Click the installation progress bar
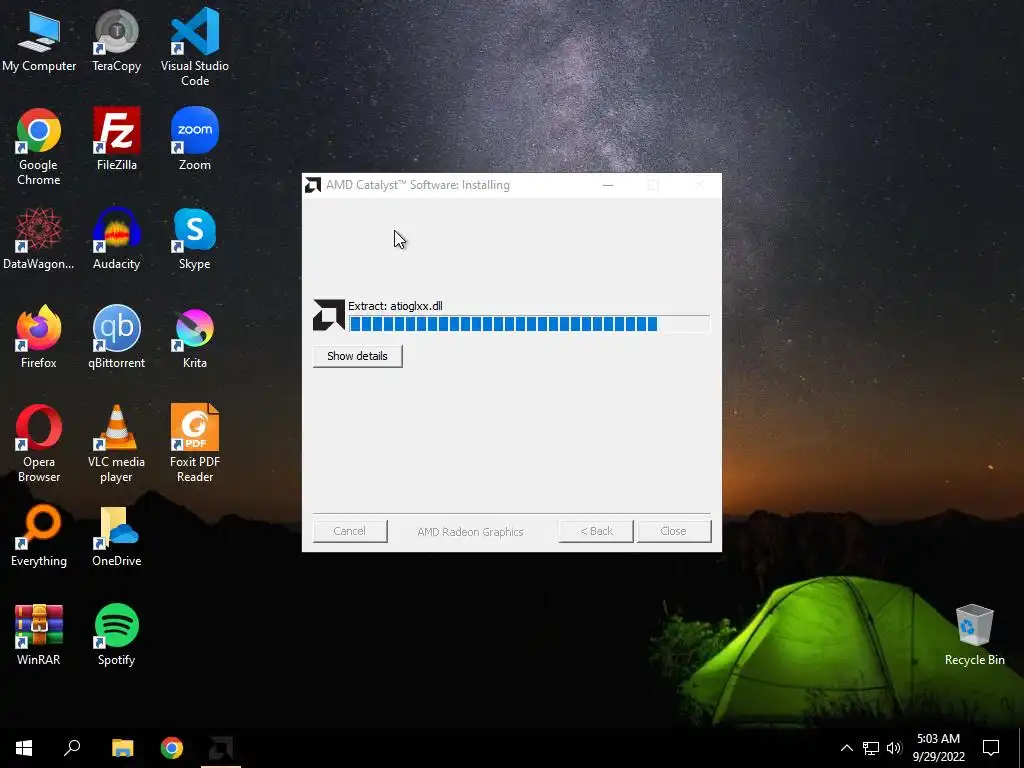 (x=529, y=324)
